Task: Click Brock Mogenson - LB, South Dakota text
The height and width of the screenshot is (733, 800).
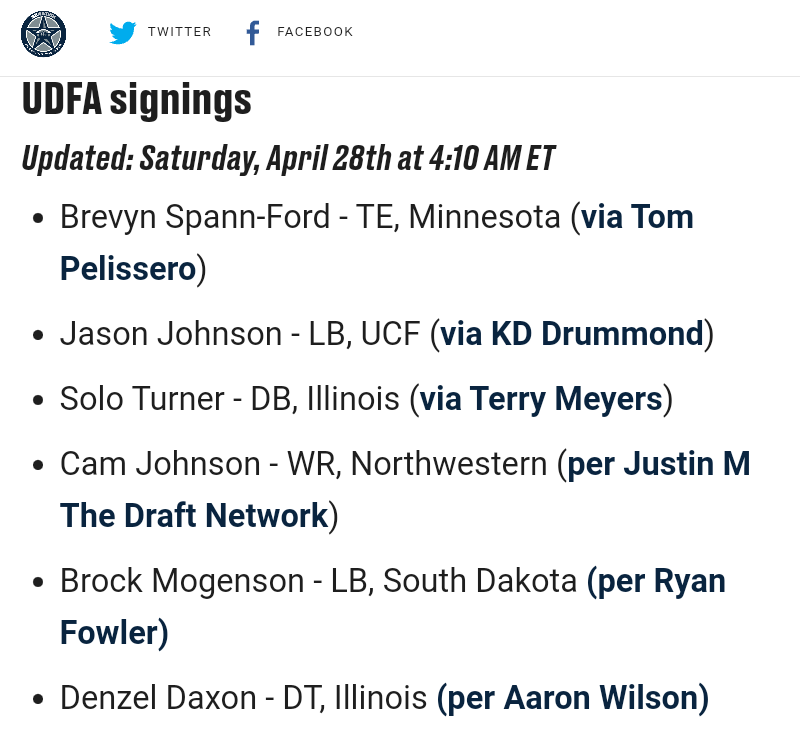Action: pos(318,581)
